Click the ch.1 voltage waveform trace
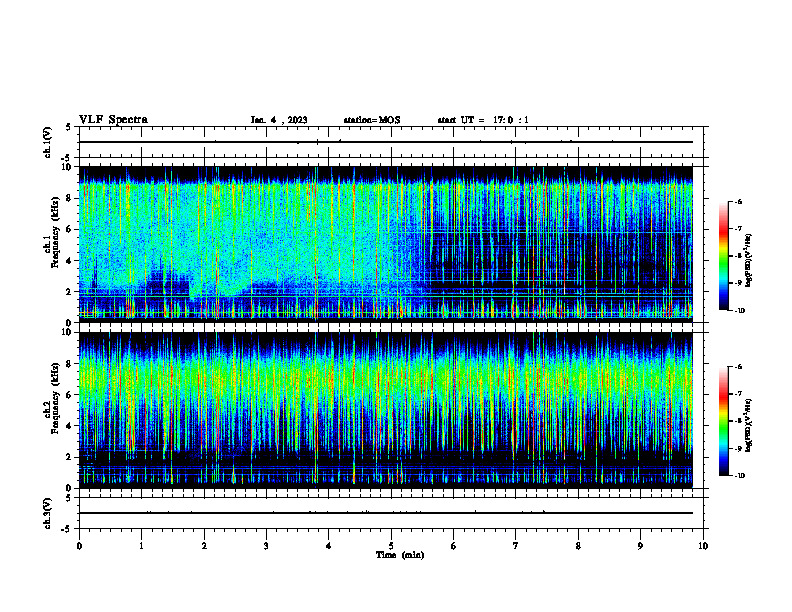Screen dimensions: 792x612 point(386,142)
